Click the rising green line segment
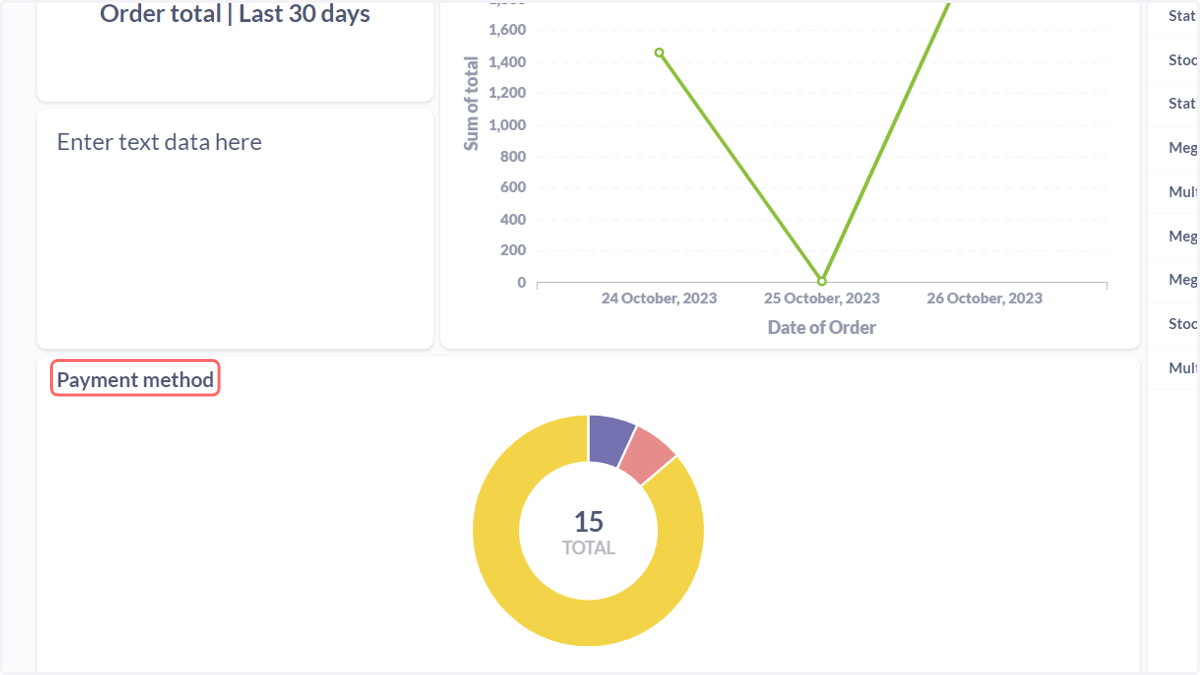The width and height of the screenshot is (1200, 675). pos(885,140)
